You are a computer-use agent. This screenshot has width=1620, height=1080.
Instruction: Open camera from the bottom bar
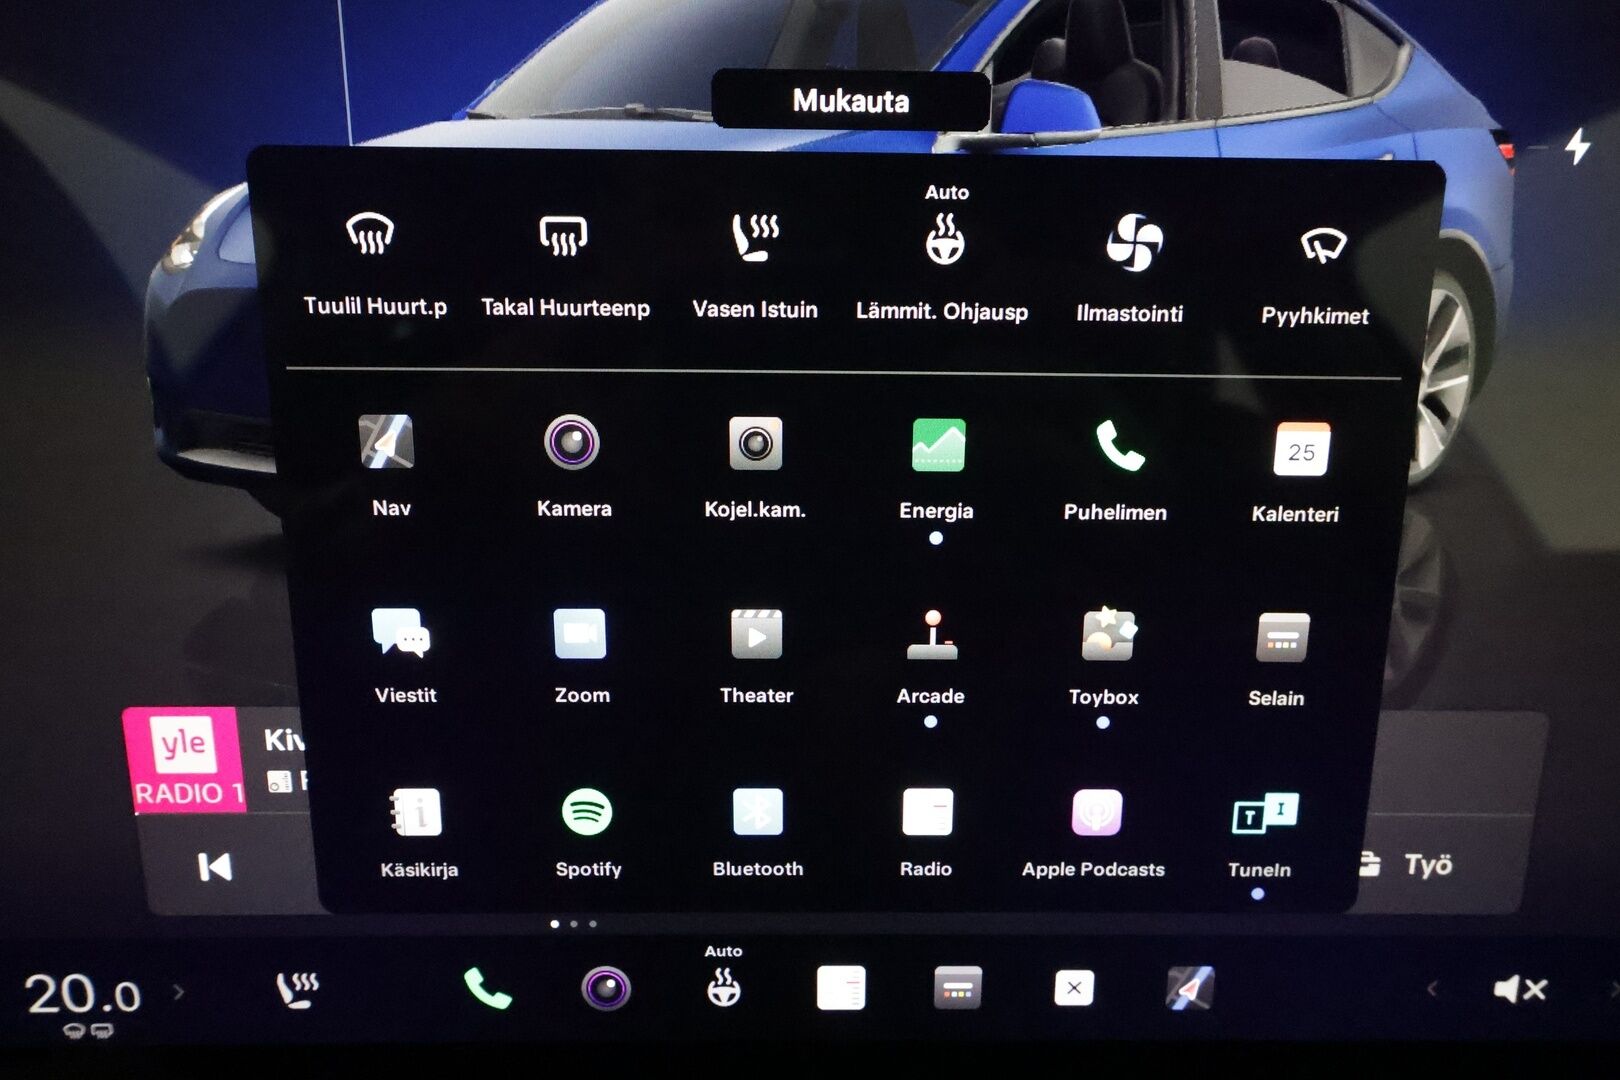pyautogui.click(x=606, y=989)
